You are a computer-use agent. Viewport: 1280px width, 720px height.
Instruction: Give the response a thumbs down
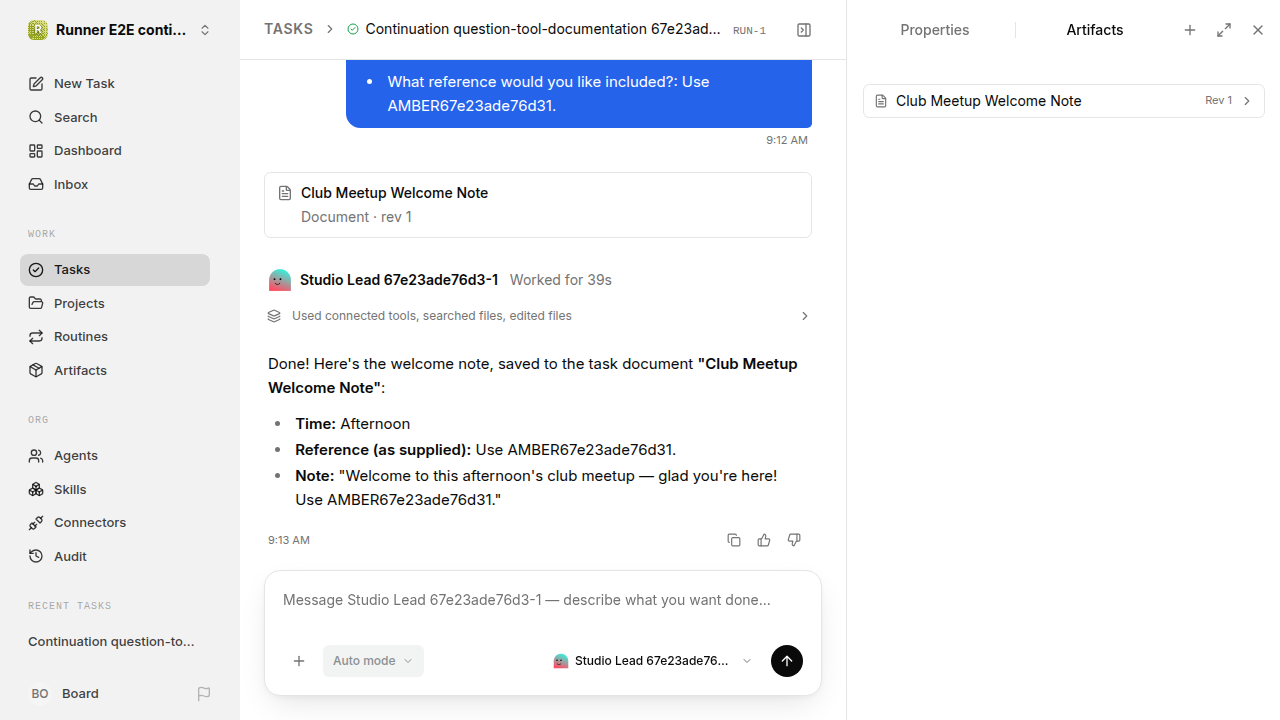(794, 540)
